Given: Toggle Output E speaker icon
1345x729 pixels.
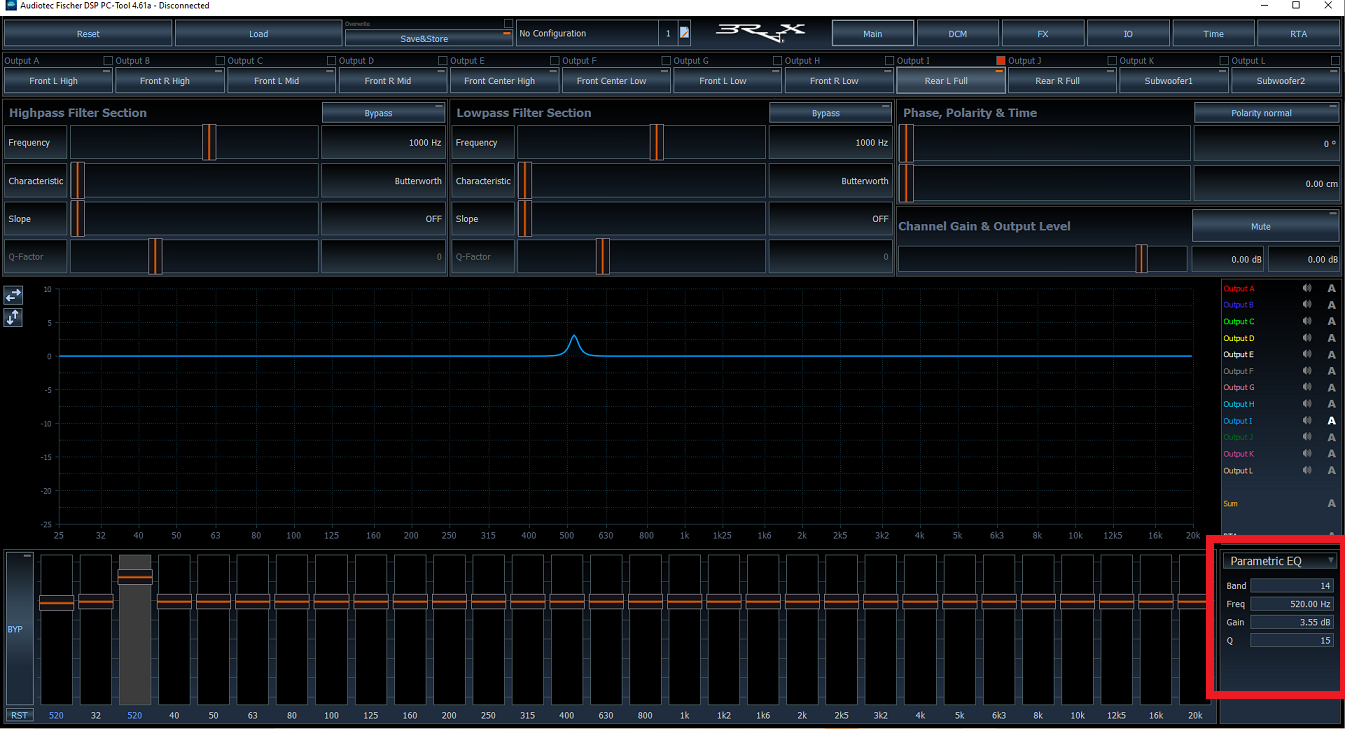Looking at the screenshot, I should point(1306,354).
